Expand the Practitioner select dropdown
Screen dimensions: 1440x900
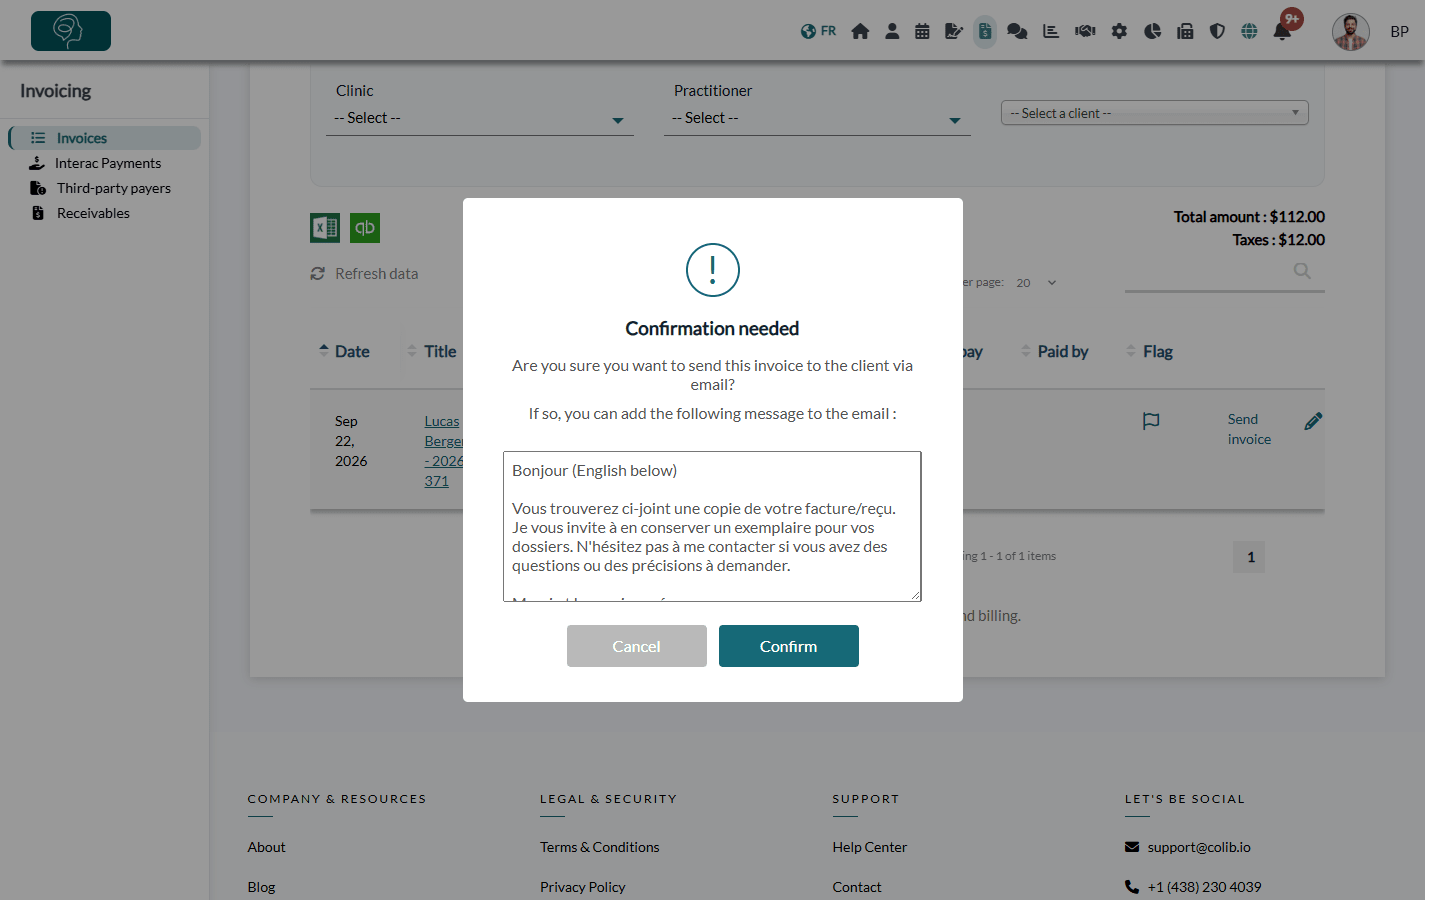(x=817, y=119)
